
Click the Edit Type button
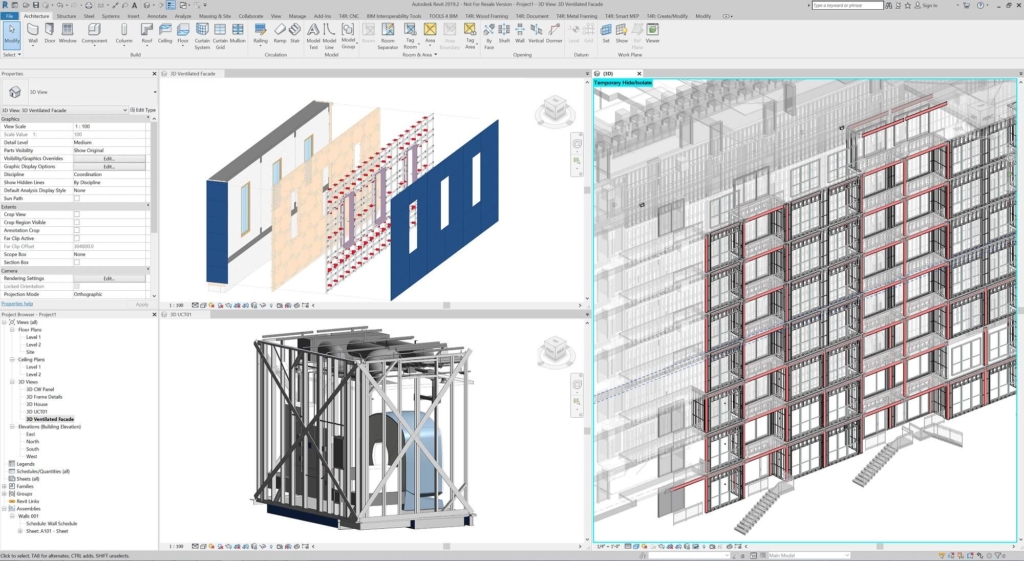coord(143,110)
